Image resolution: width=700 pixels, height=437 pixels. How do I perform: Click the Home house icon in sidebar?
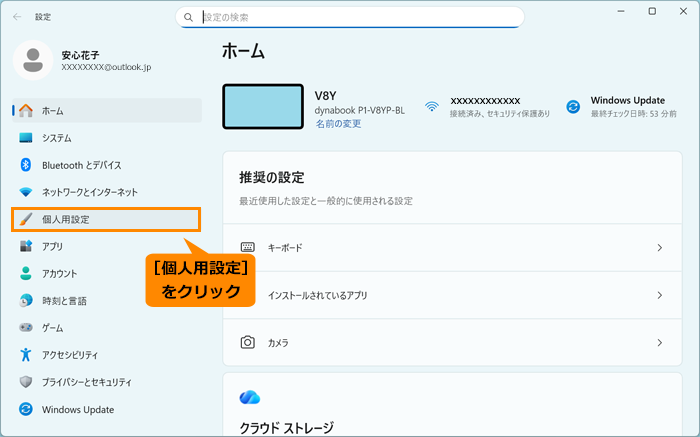click(x=26, y=110)
